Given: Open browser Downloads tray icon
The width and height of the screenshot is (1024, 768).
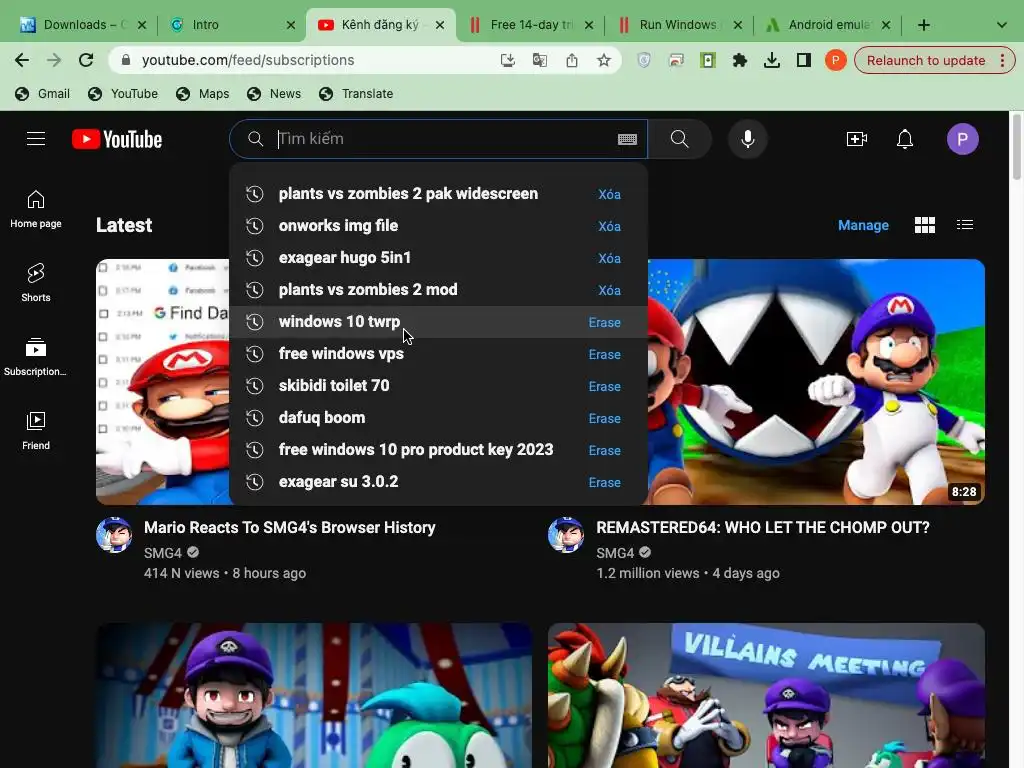Looking at the screenshot, I should click(771, 61).
